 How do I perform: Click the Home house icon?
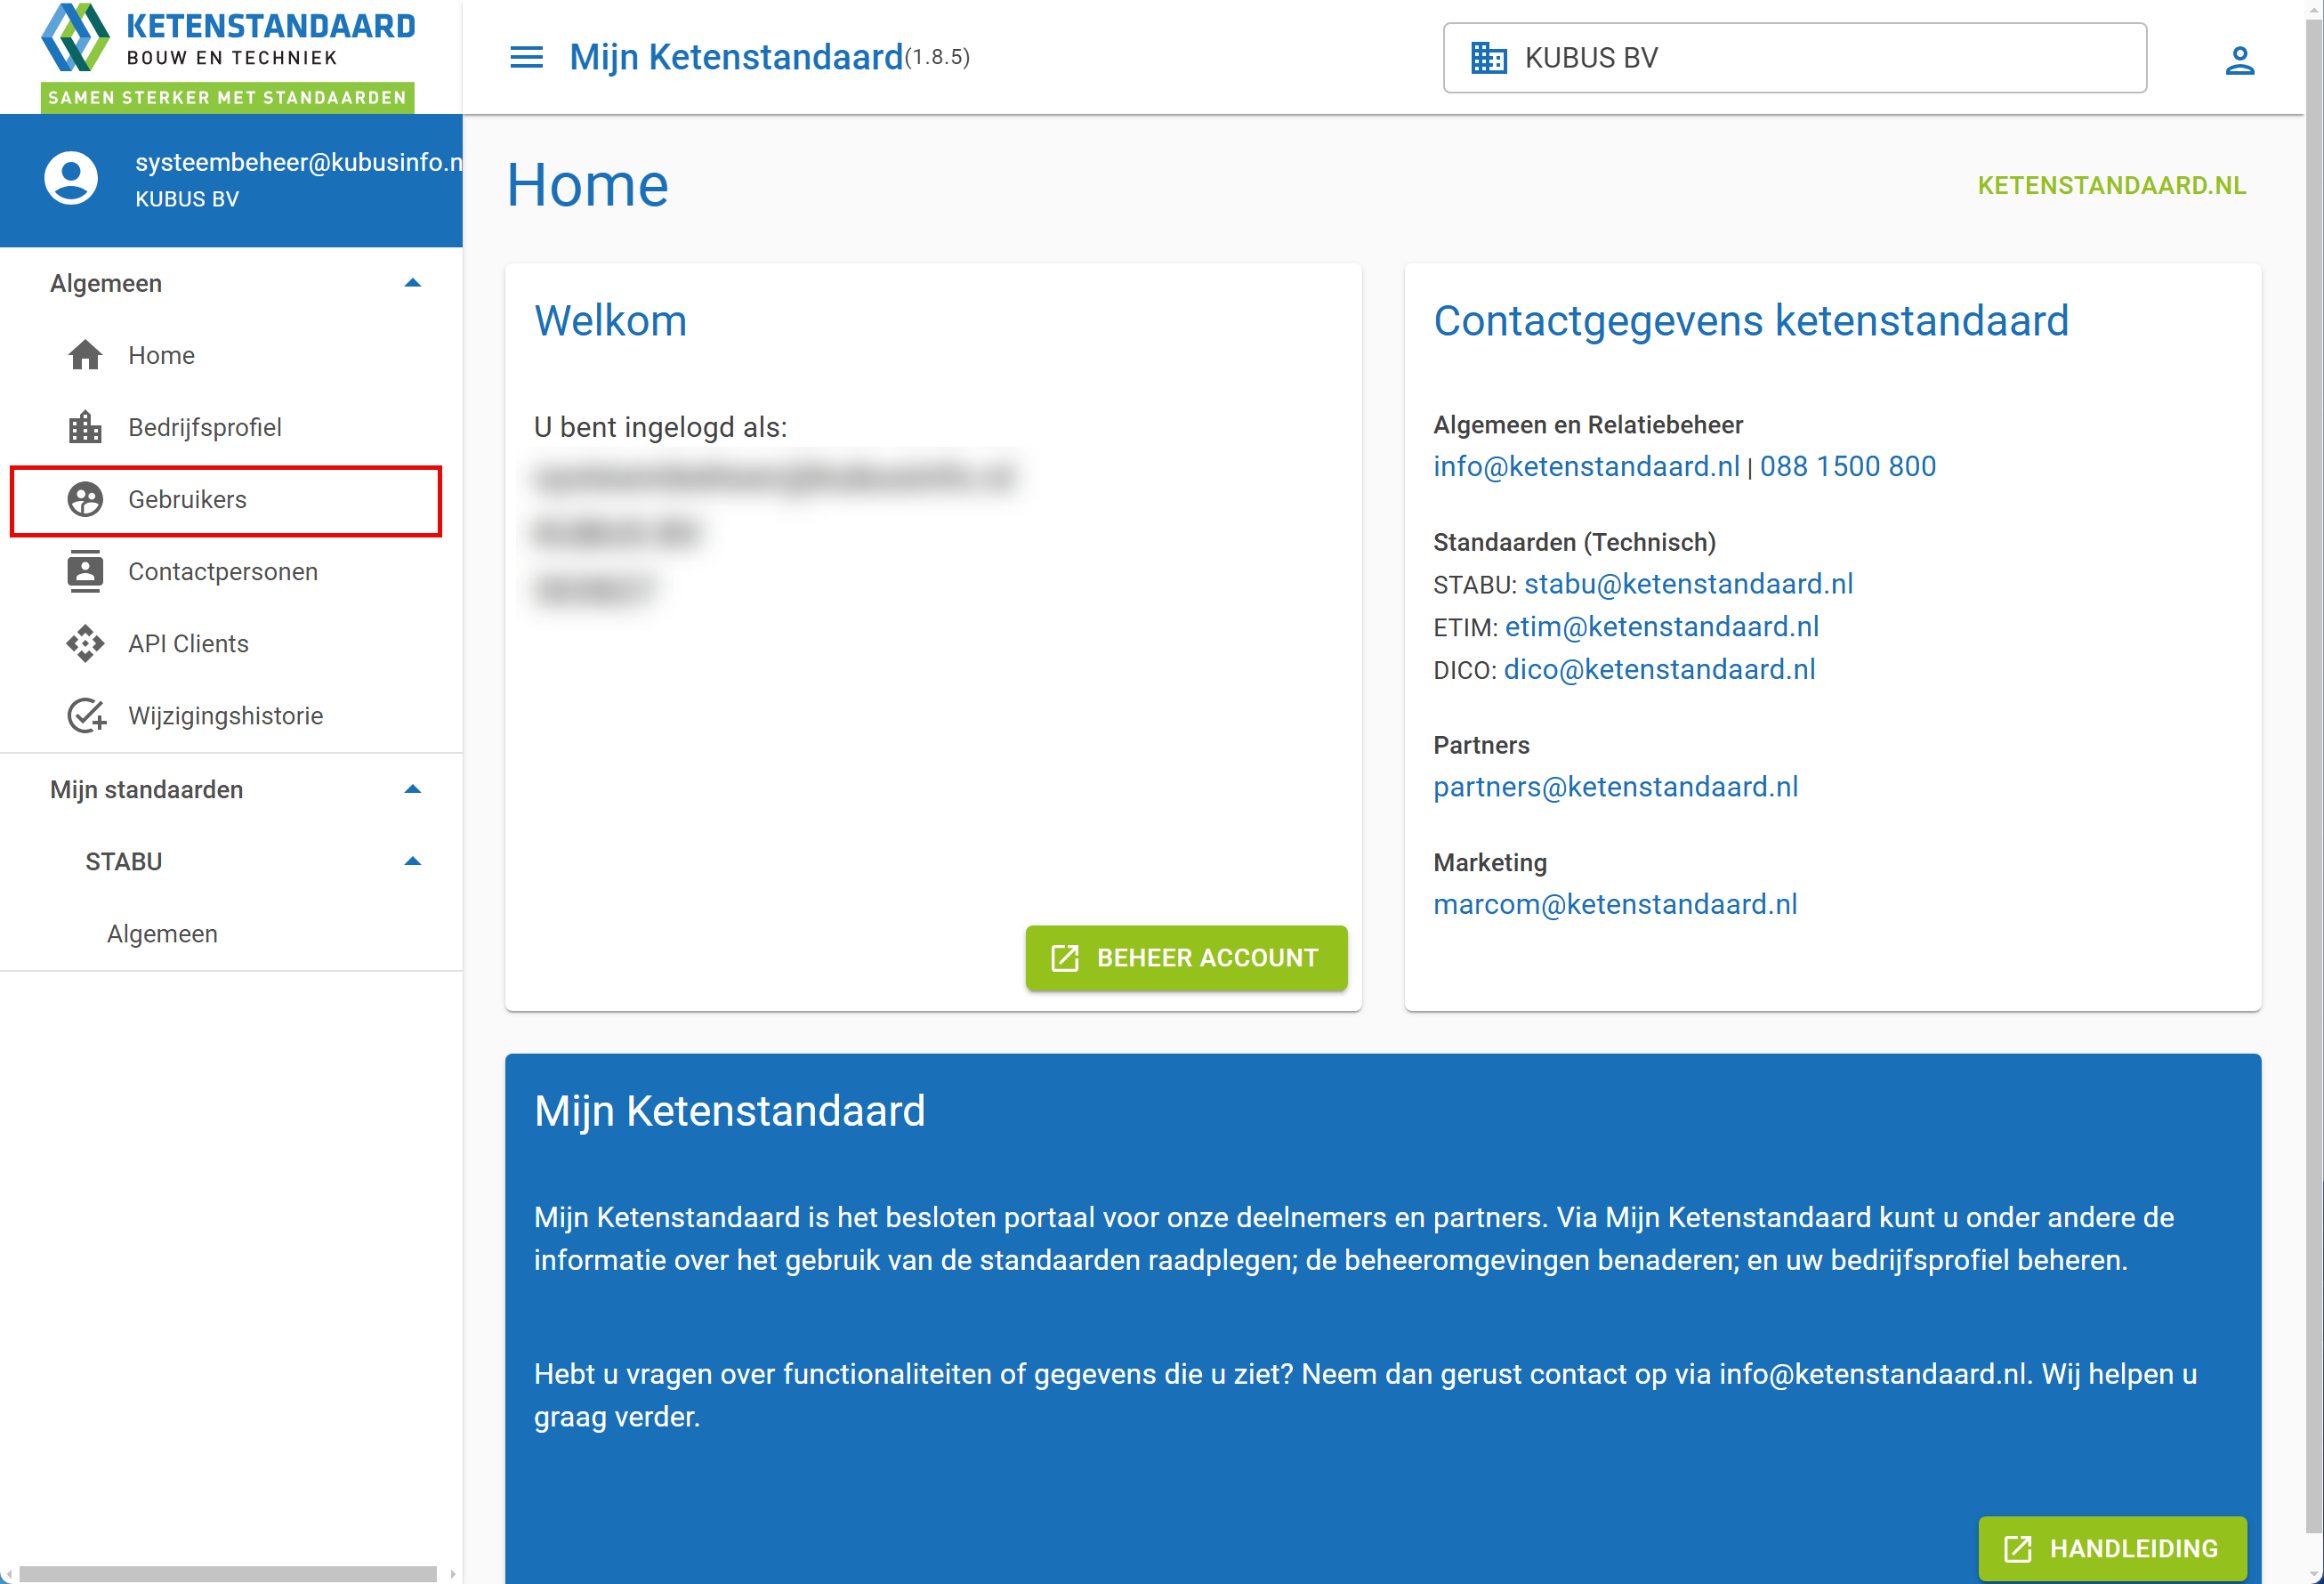pos(85,355)
